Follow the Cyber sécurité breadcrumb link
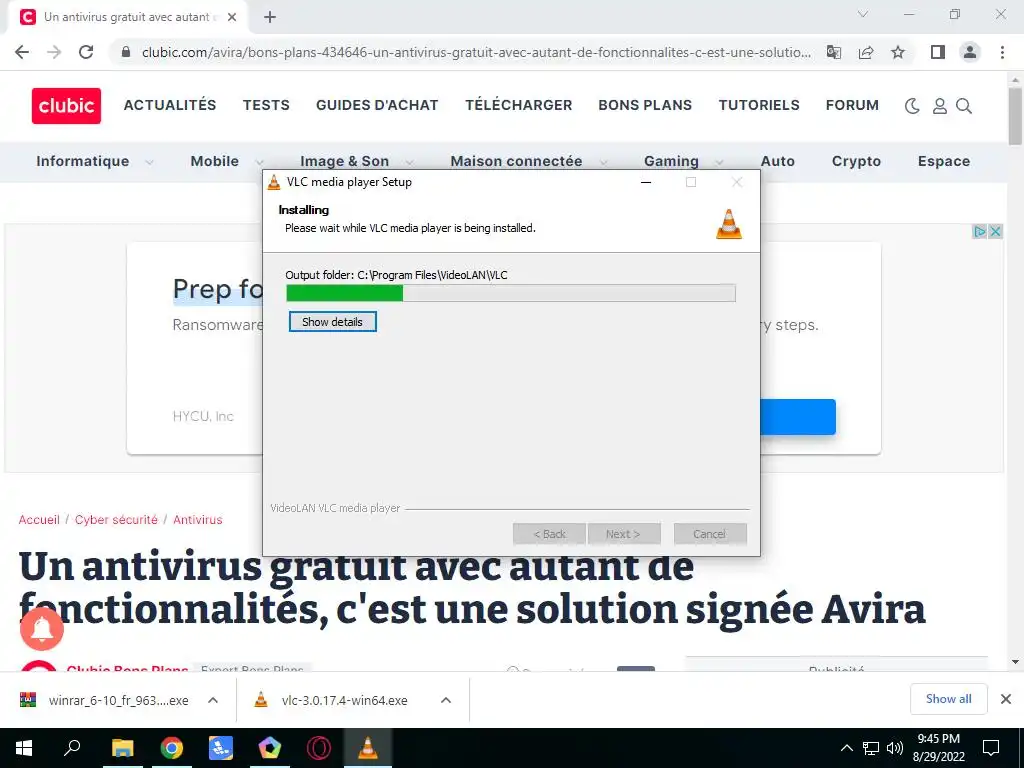This screenshot has height=768, width=1024. pos(116,520)
